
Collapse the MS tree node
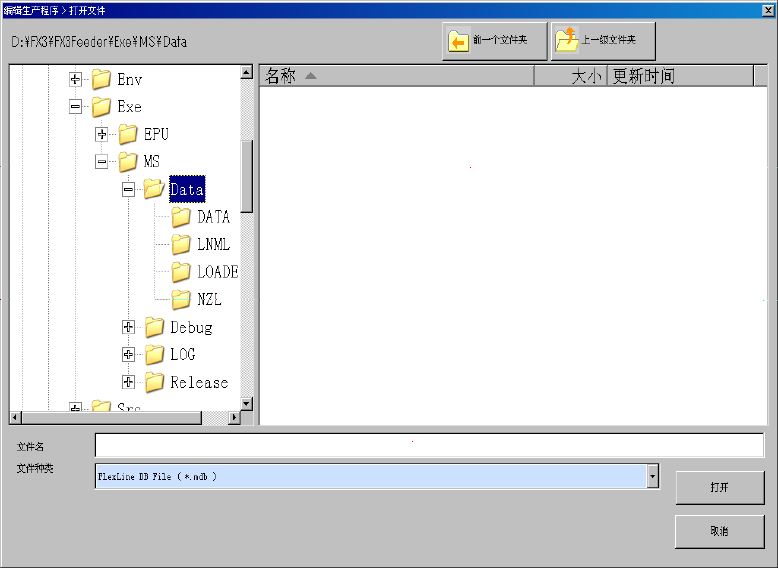(102, 161)
